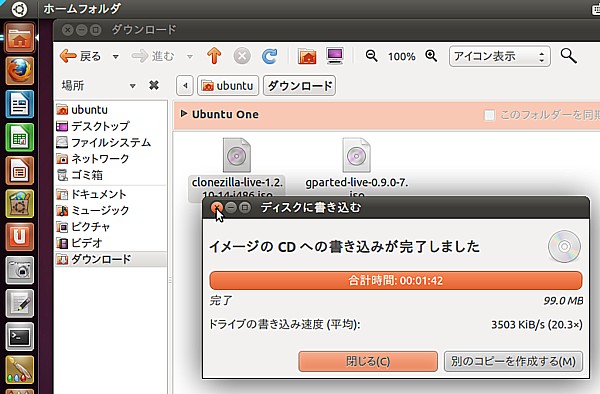Click the 合計時間 progress bar
This screenshot has height=394, width=600.
(x=396, y=280)
